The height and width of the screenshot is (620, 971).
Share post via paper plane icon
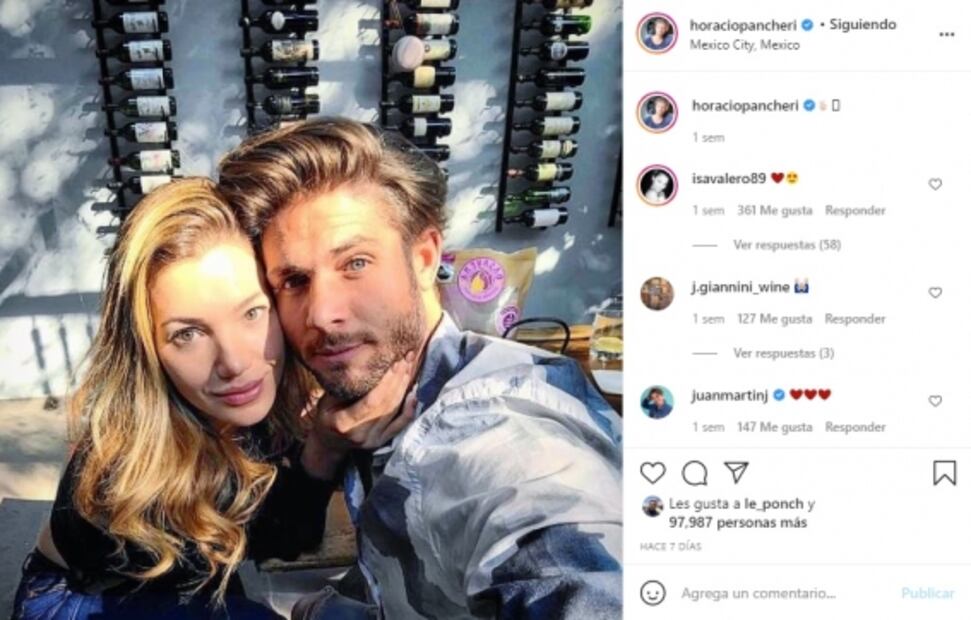[736, 473]
